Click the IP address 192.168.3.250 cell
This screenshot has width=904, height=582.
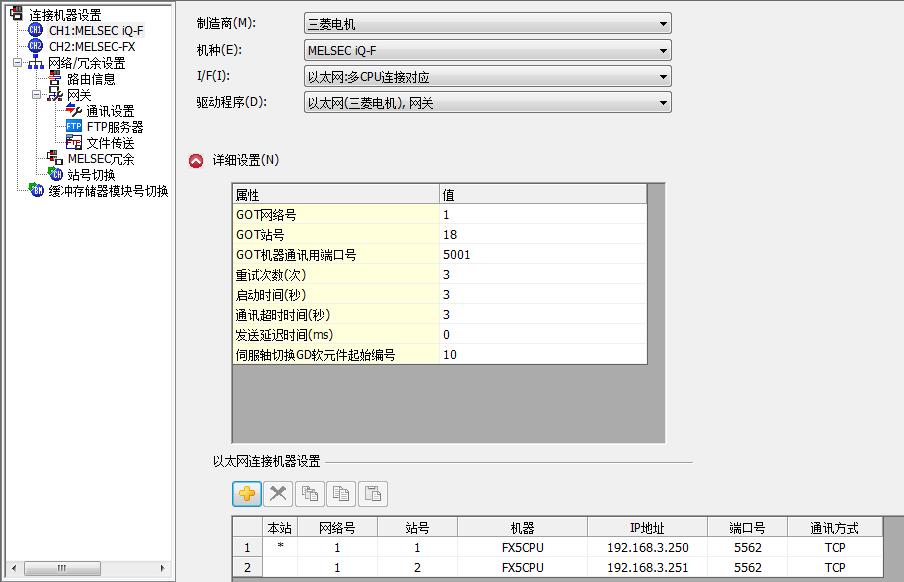pos(646,548)
